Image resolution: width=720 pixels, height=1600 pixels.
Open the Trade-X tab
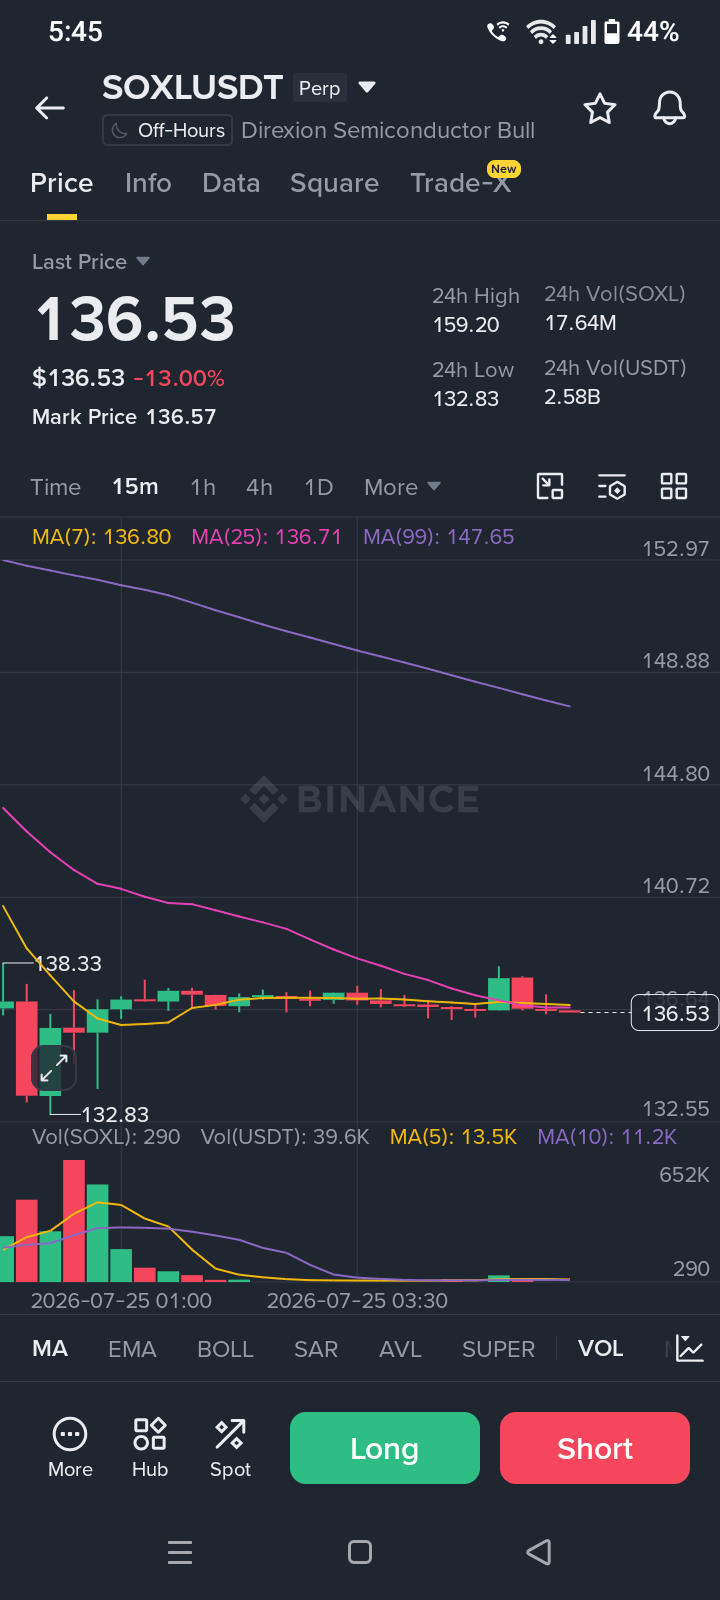461,183
